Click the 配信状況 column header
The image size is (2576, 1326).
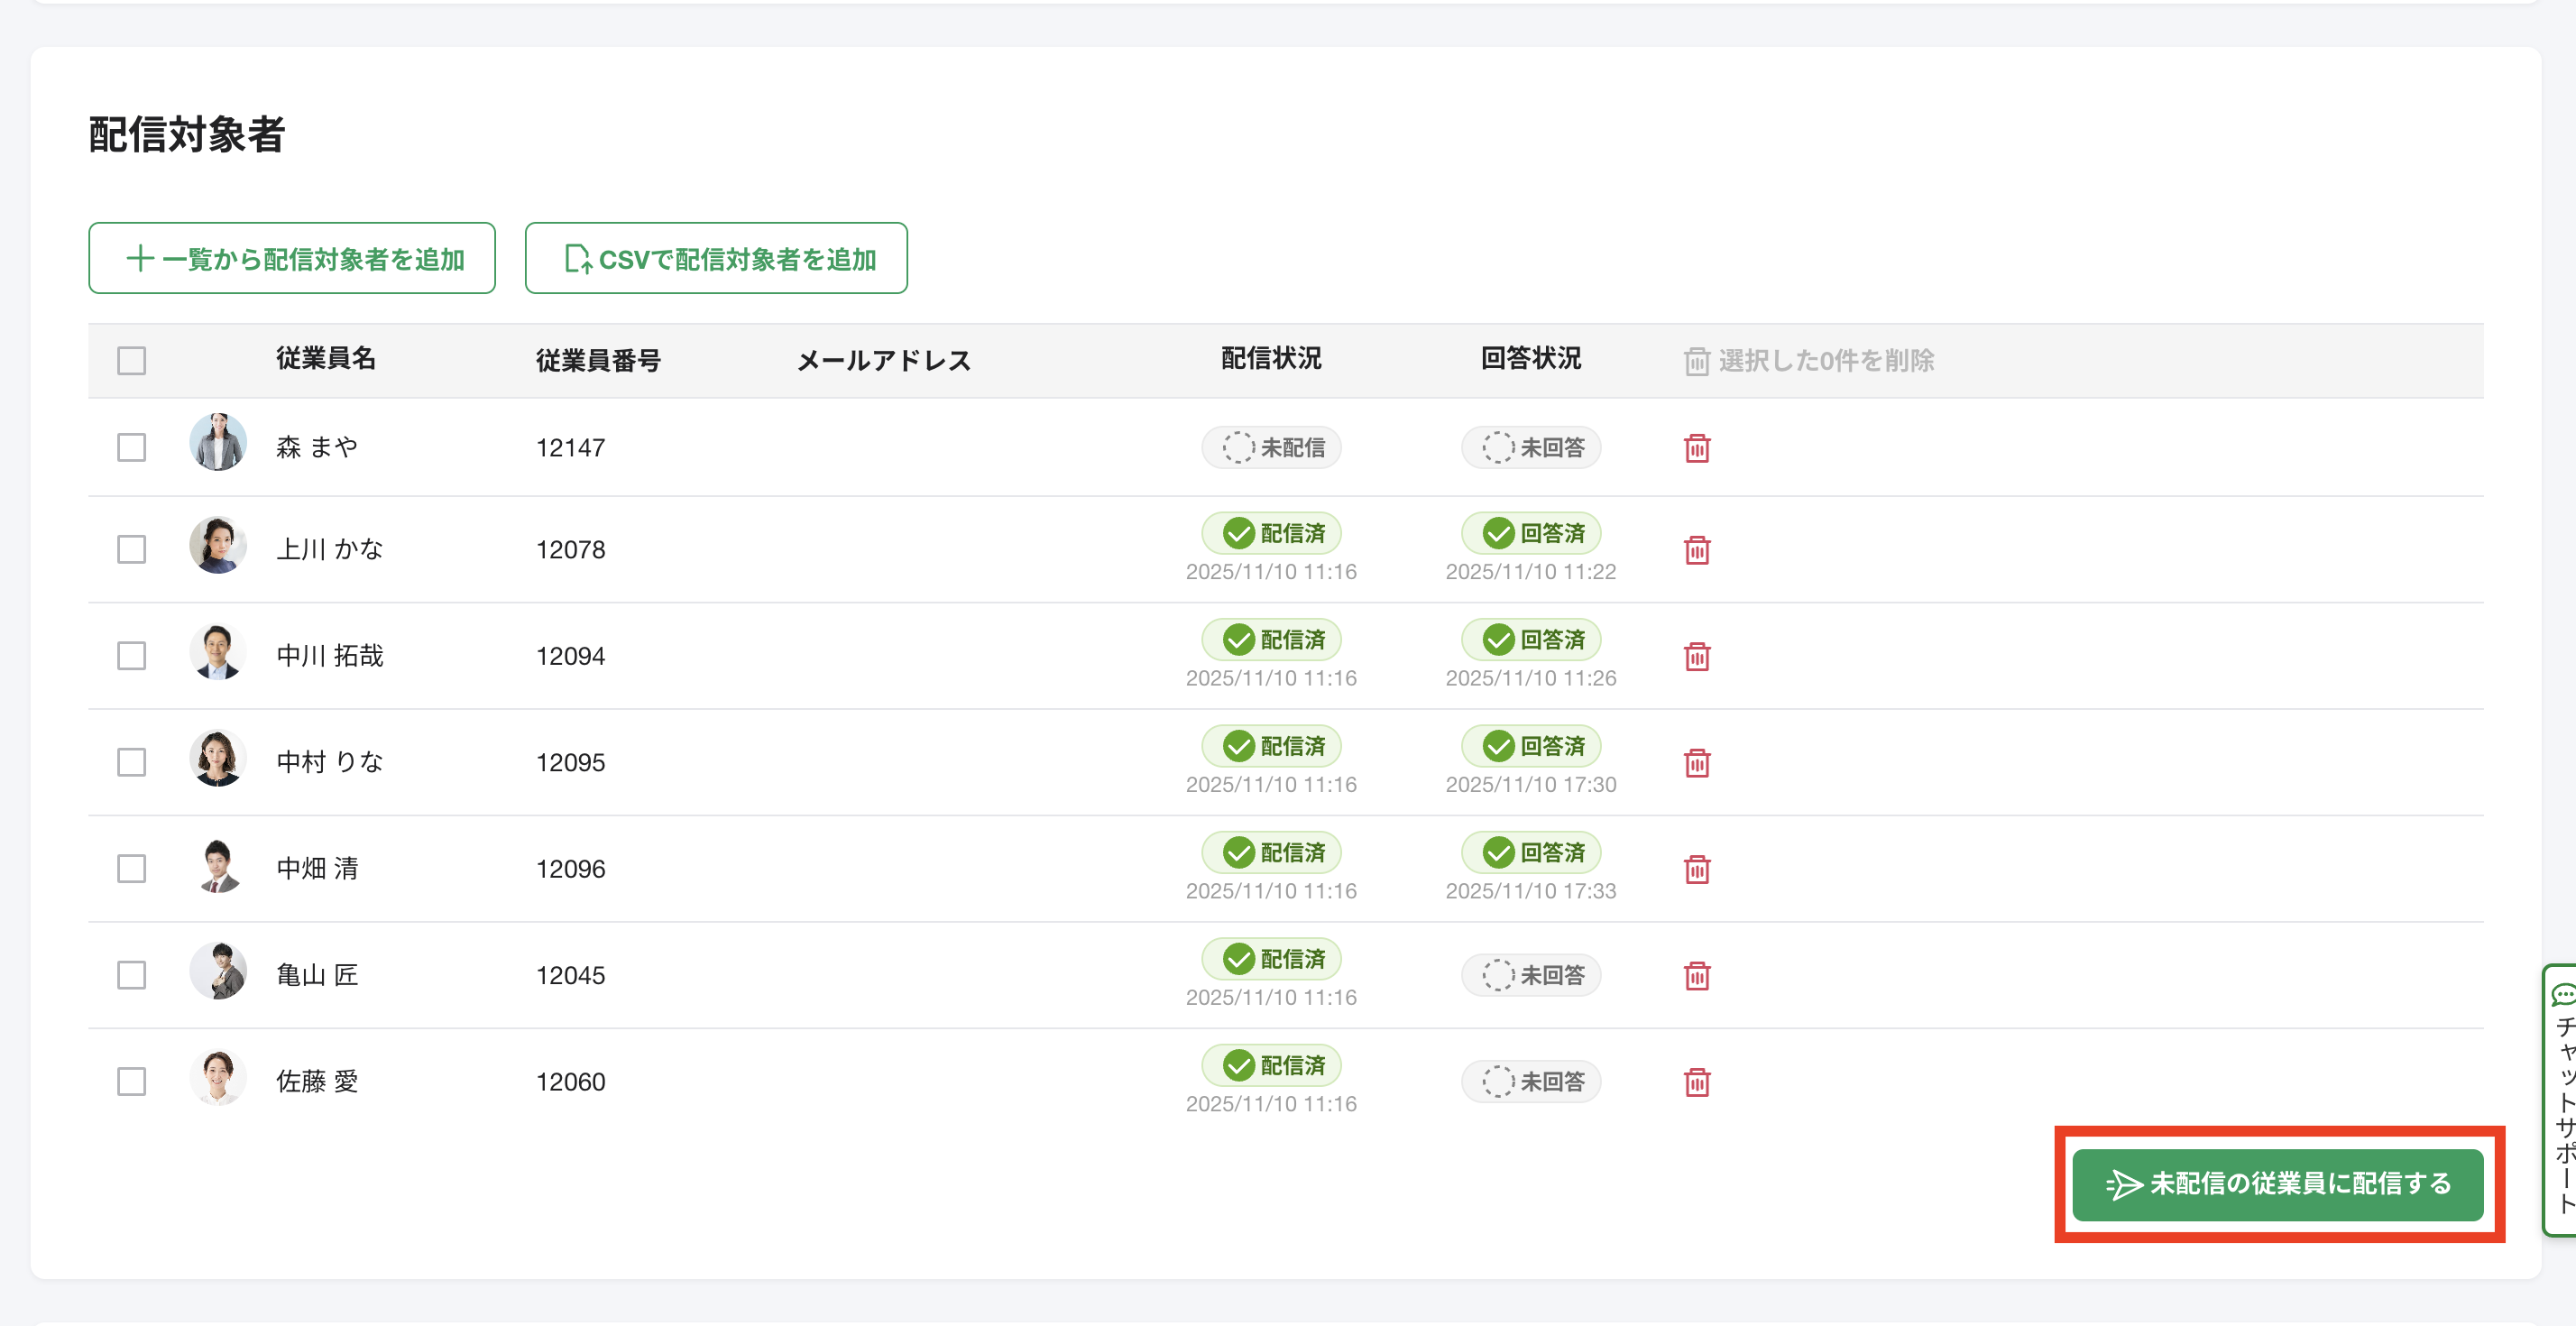tap(1270, 359)
